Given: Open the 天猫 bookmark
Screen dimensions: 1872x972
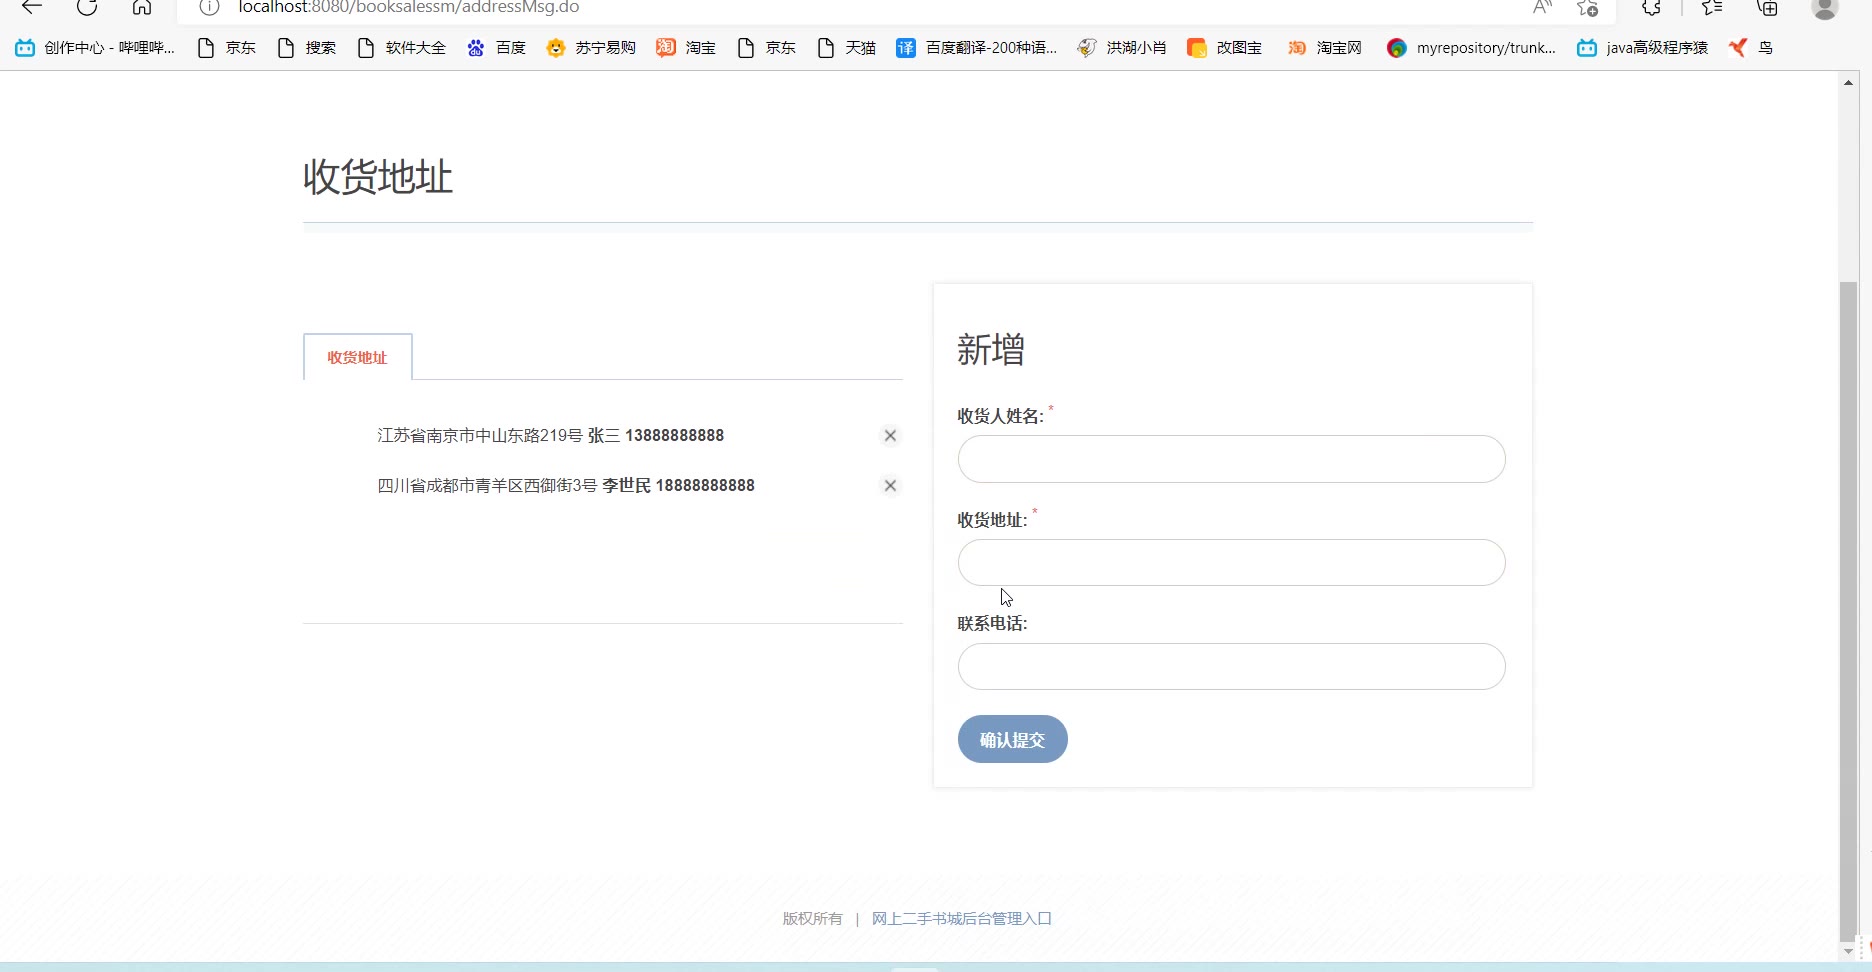Looking at the screenshot, I should coord(847,47).
